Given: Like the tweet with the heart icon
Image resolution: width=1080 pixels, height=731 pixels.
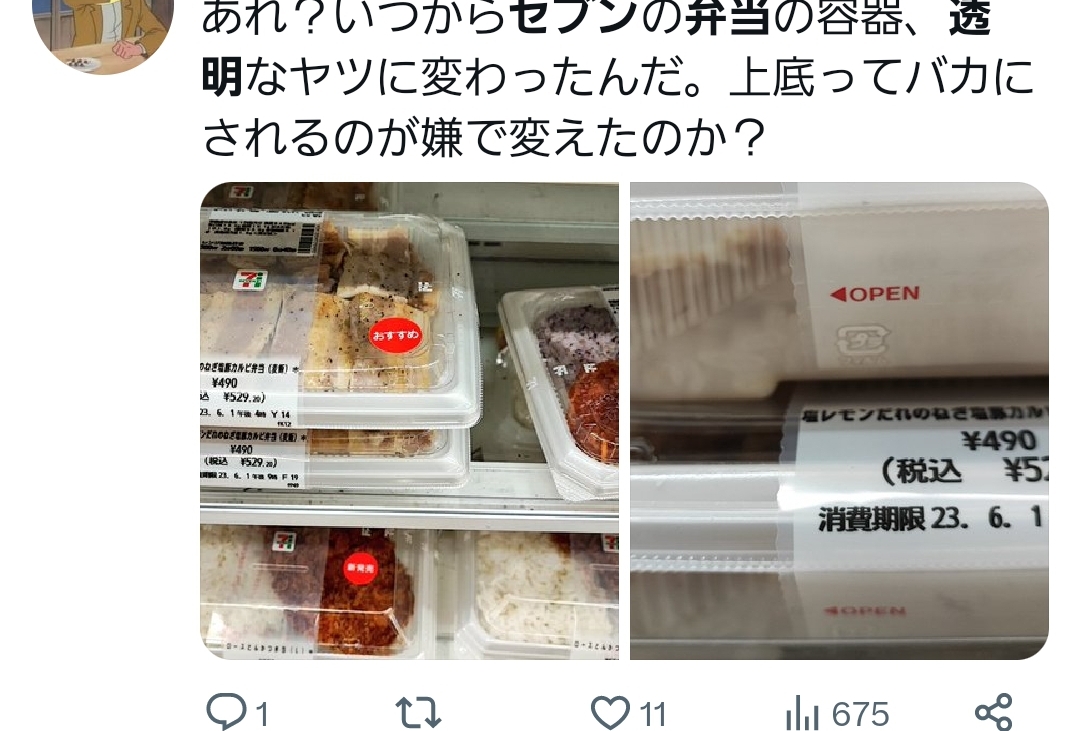Looking at the screenshot, I should point(610,712).
